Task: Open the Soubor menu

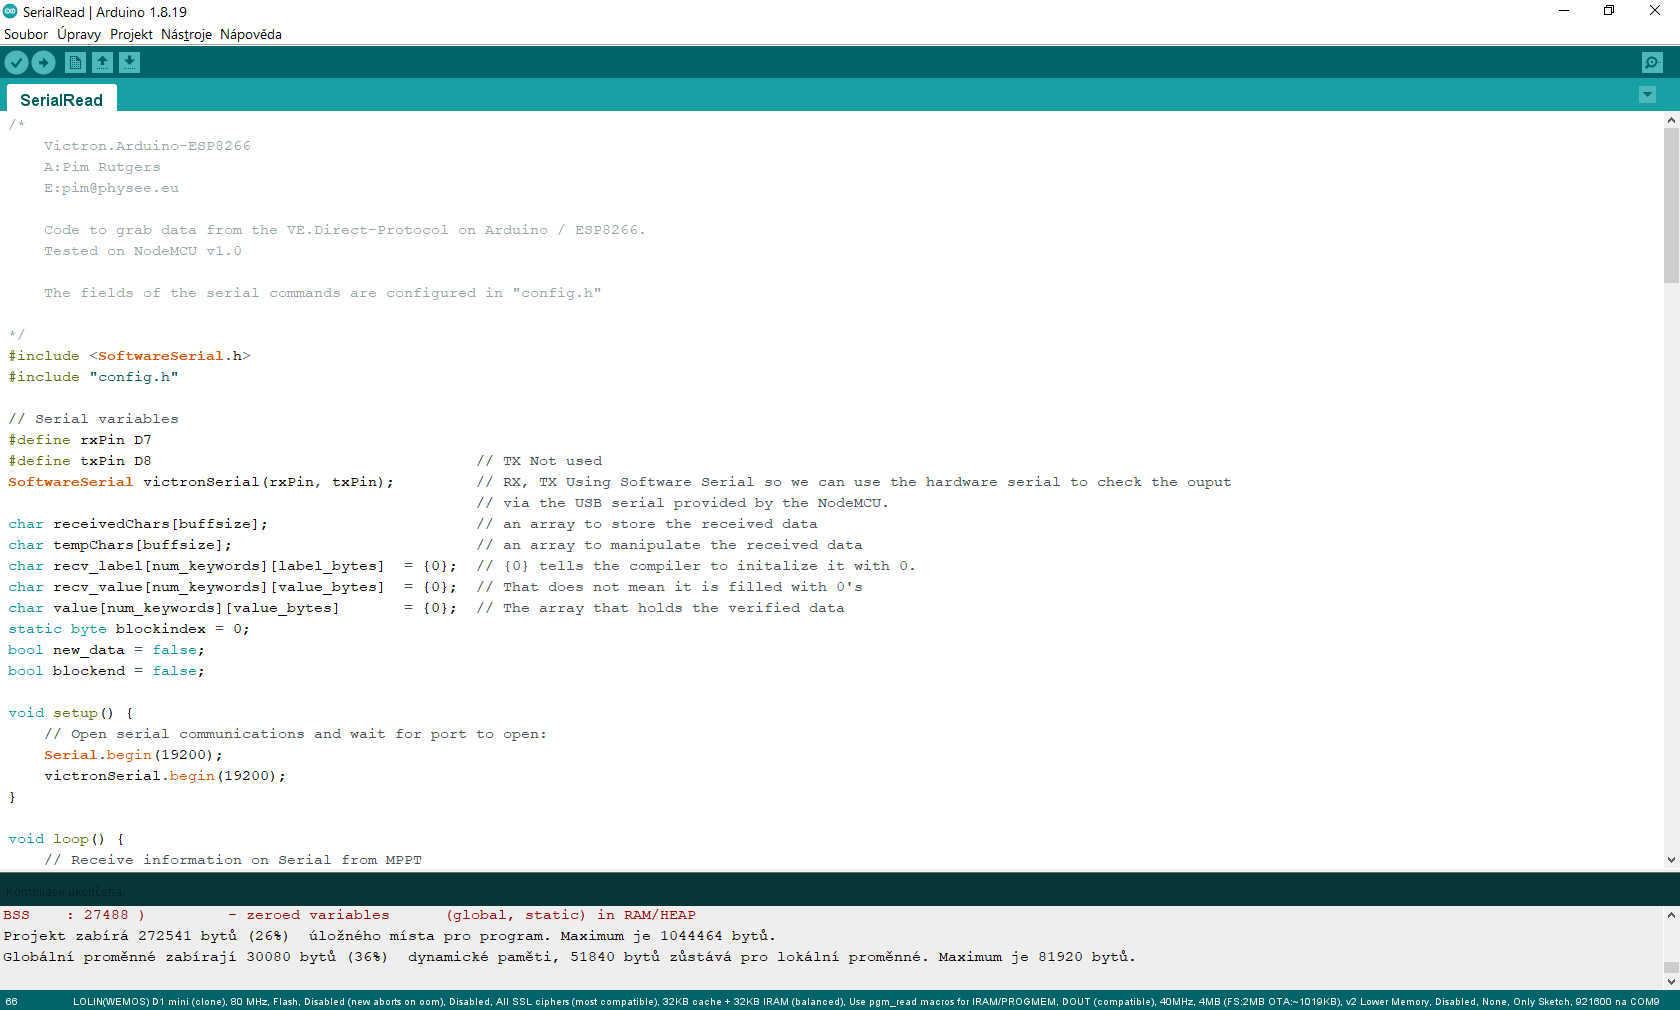Action: 26,34
